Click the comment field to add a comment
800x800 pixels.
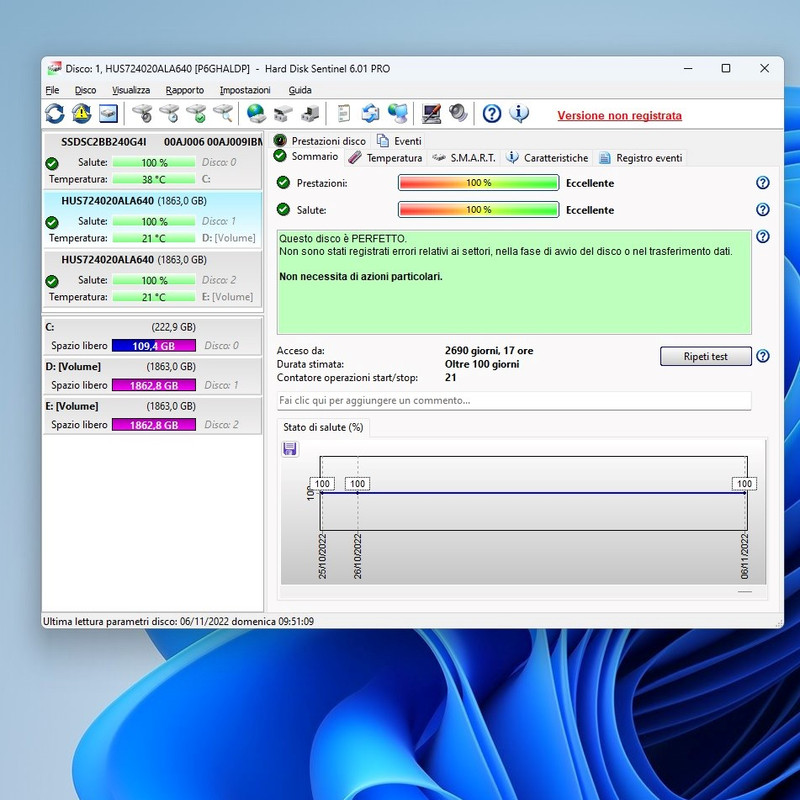(514, 401)
